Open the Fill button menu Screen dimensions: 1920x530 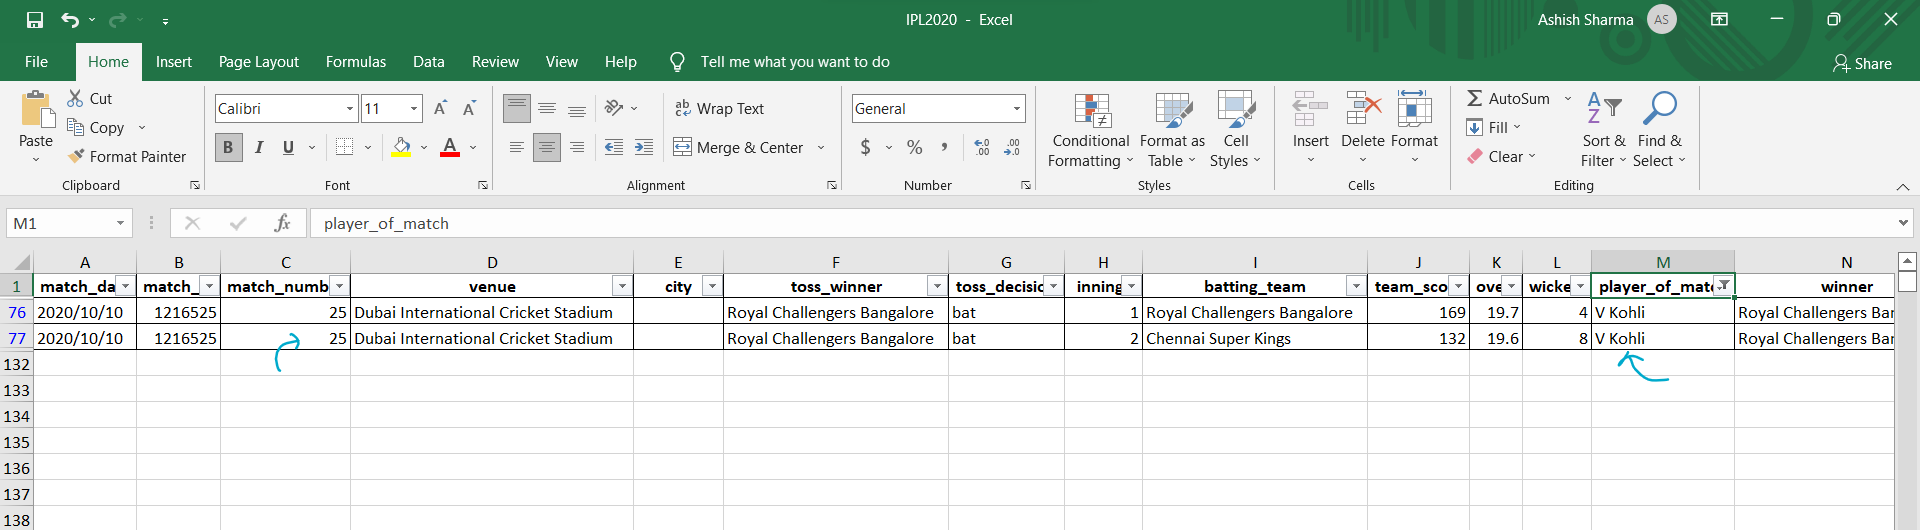[1493, 127]
